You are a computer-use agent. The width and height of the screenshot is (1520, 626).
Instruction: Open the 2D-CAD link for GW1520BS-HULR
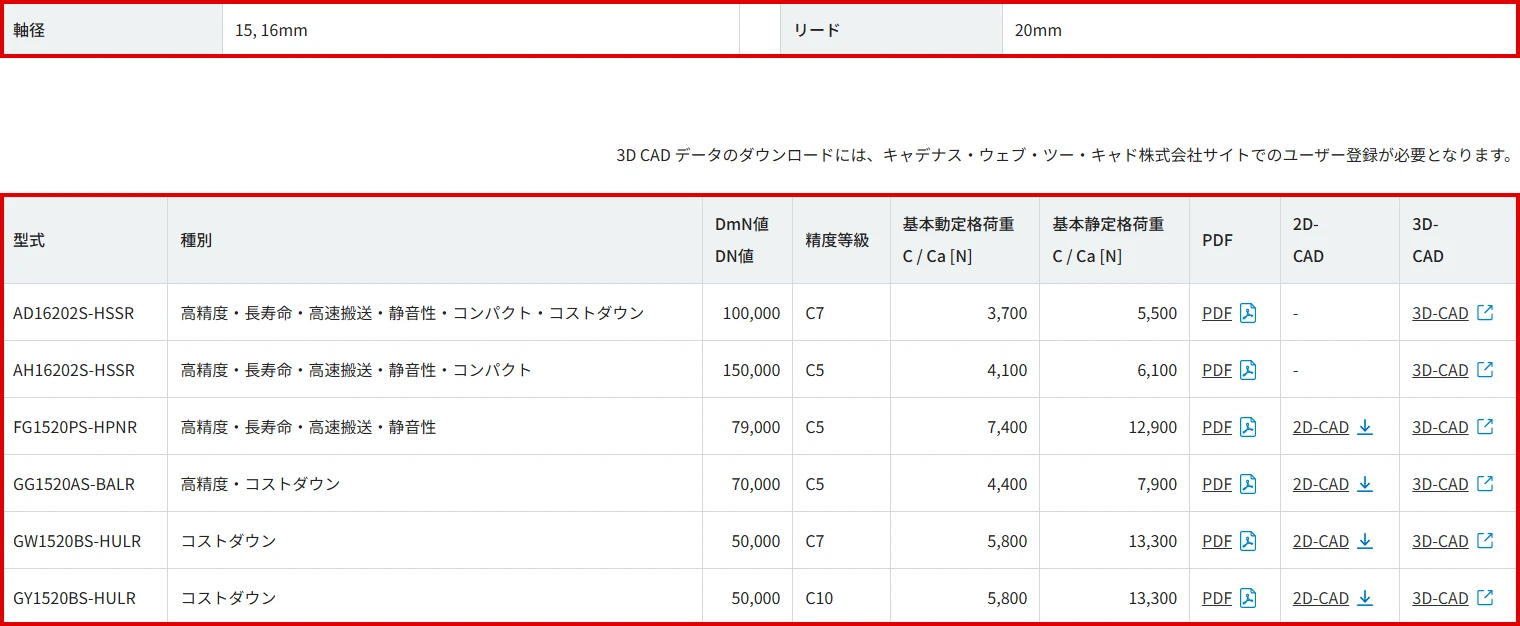pyautogui.click(x=1320, y=541)
